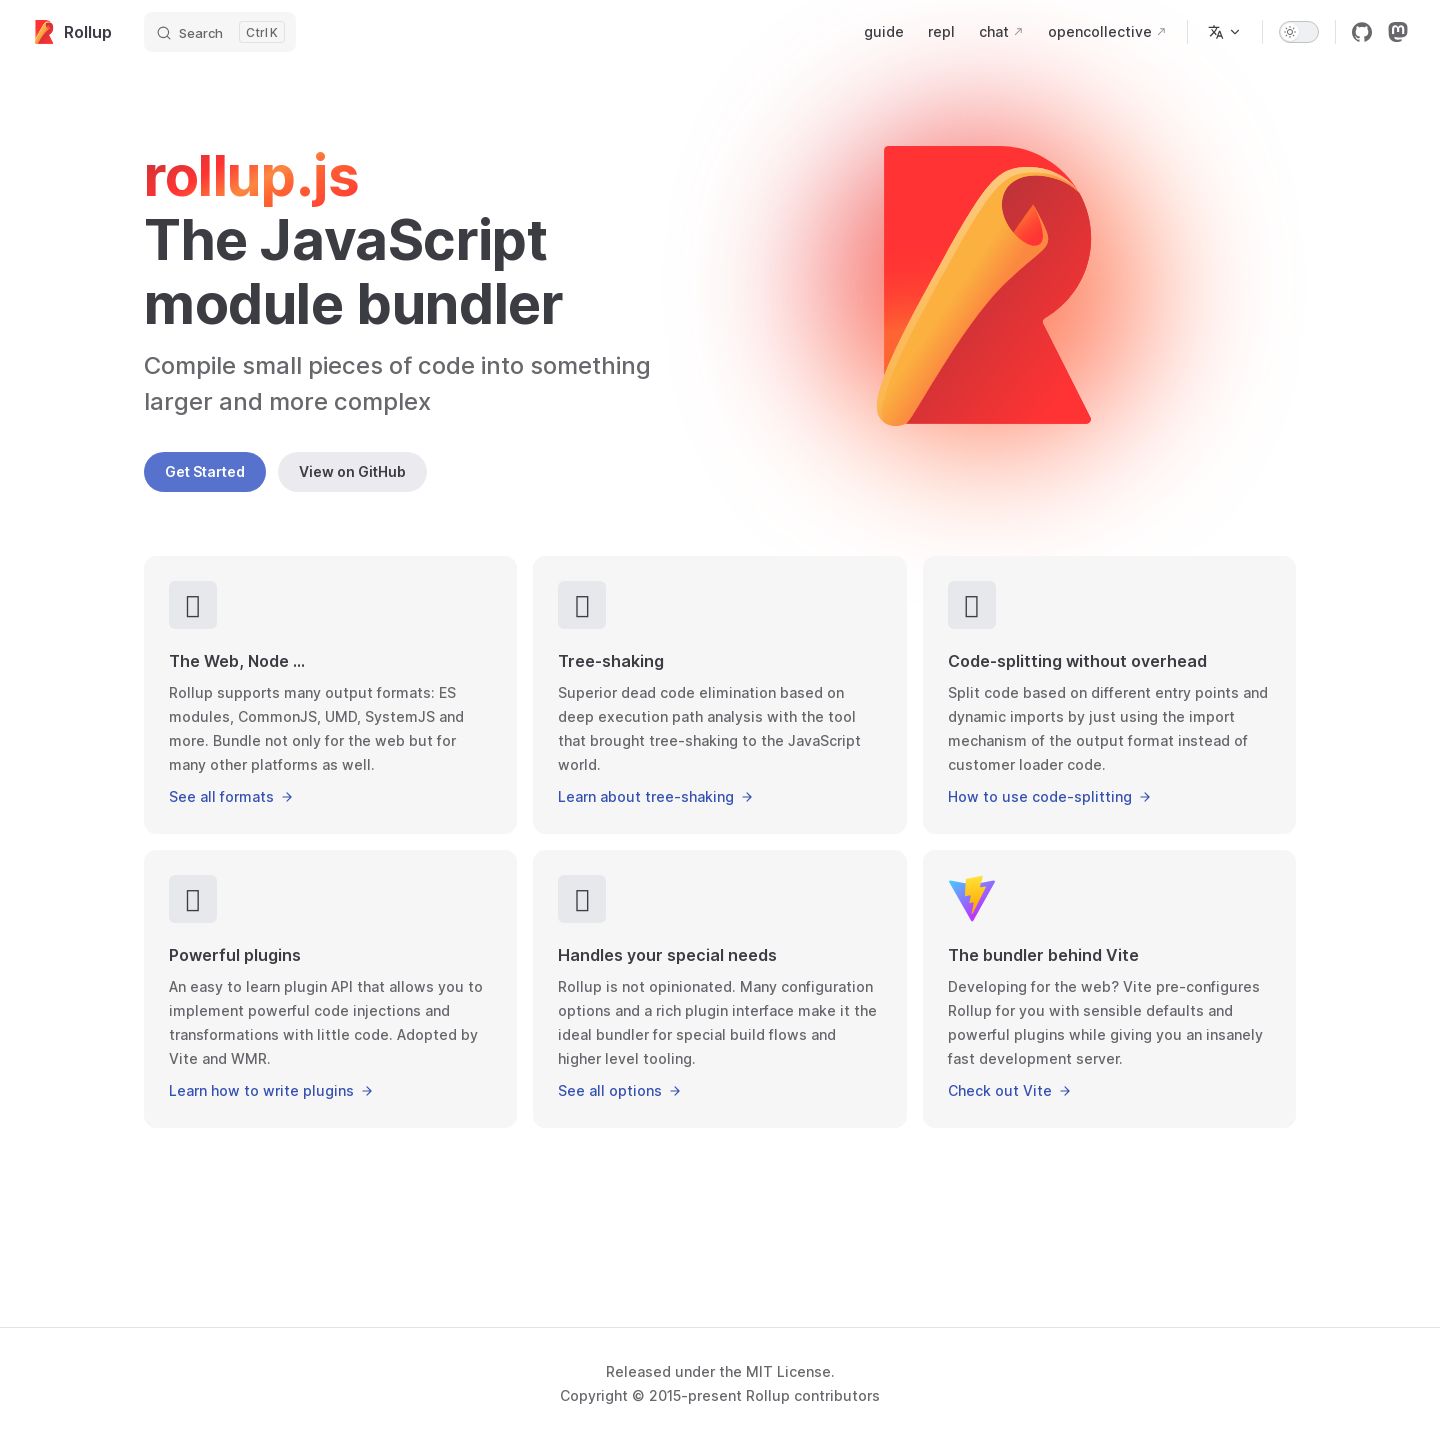Open the guide nav item
The height and width of the screenshot is (1440, 1440).
click(884, 32)
